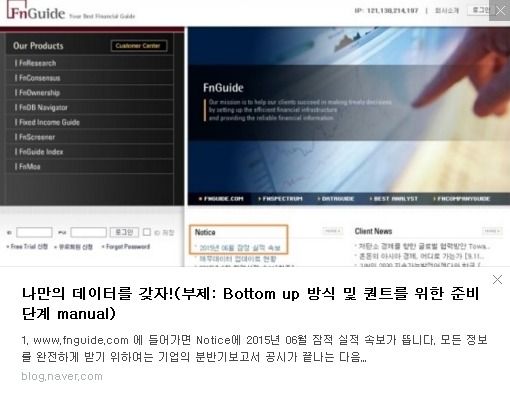
Task: Click the FNGUIDE.COM banner tab
Action: [x=221, y=199]
